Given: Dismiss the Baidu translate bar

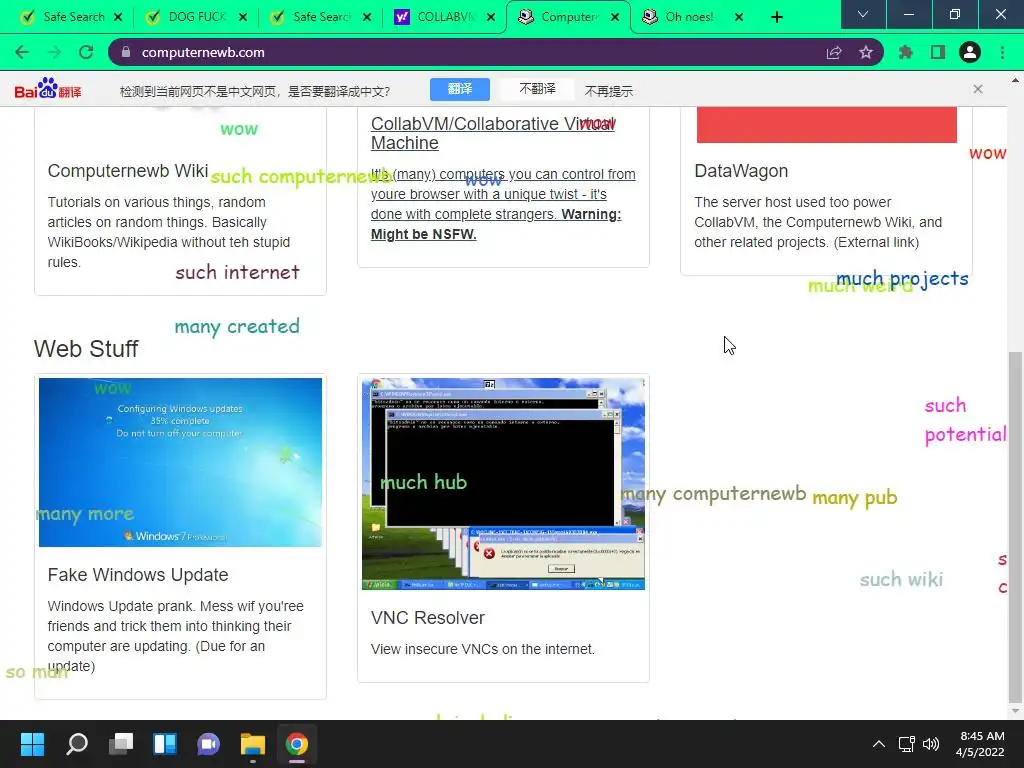Looking at the screenshot, I should pos(978,89).
